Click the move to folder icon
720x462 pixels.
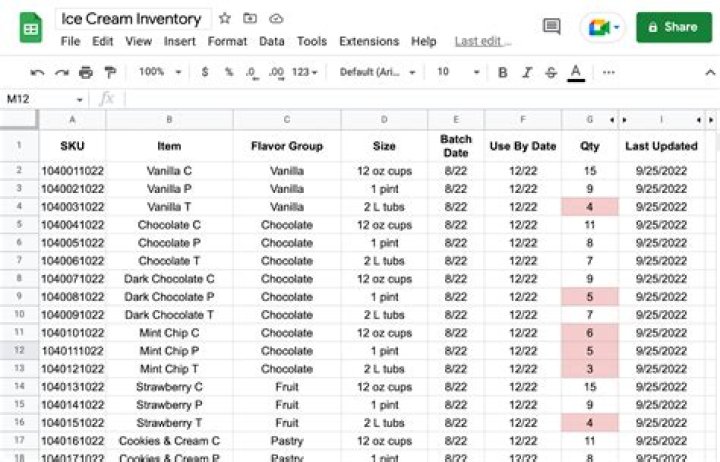pos(250,19)
